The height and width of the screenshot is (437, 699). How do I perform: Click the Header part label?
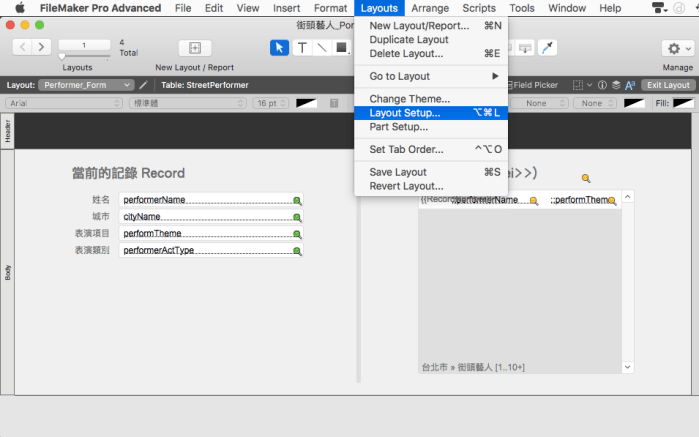tap(8, 131)
